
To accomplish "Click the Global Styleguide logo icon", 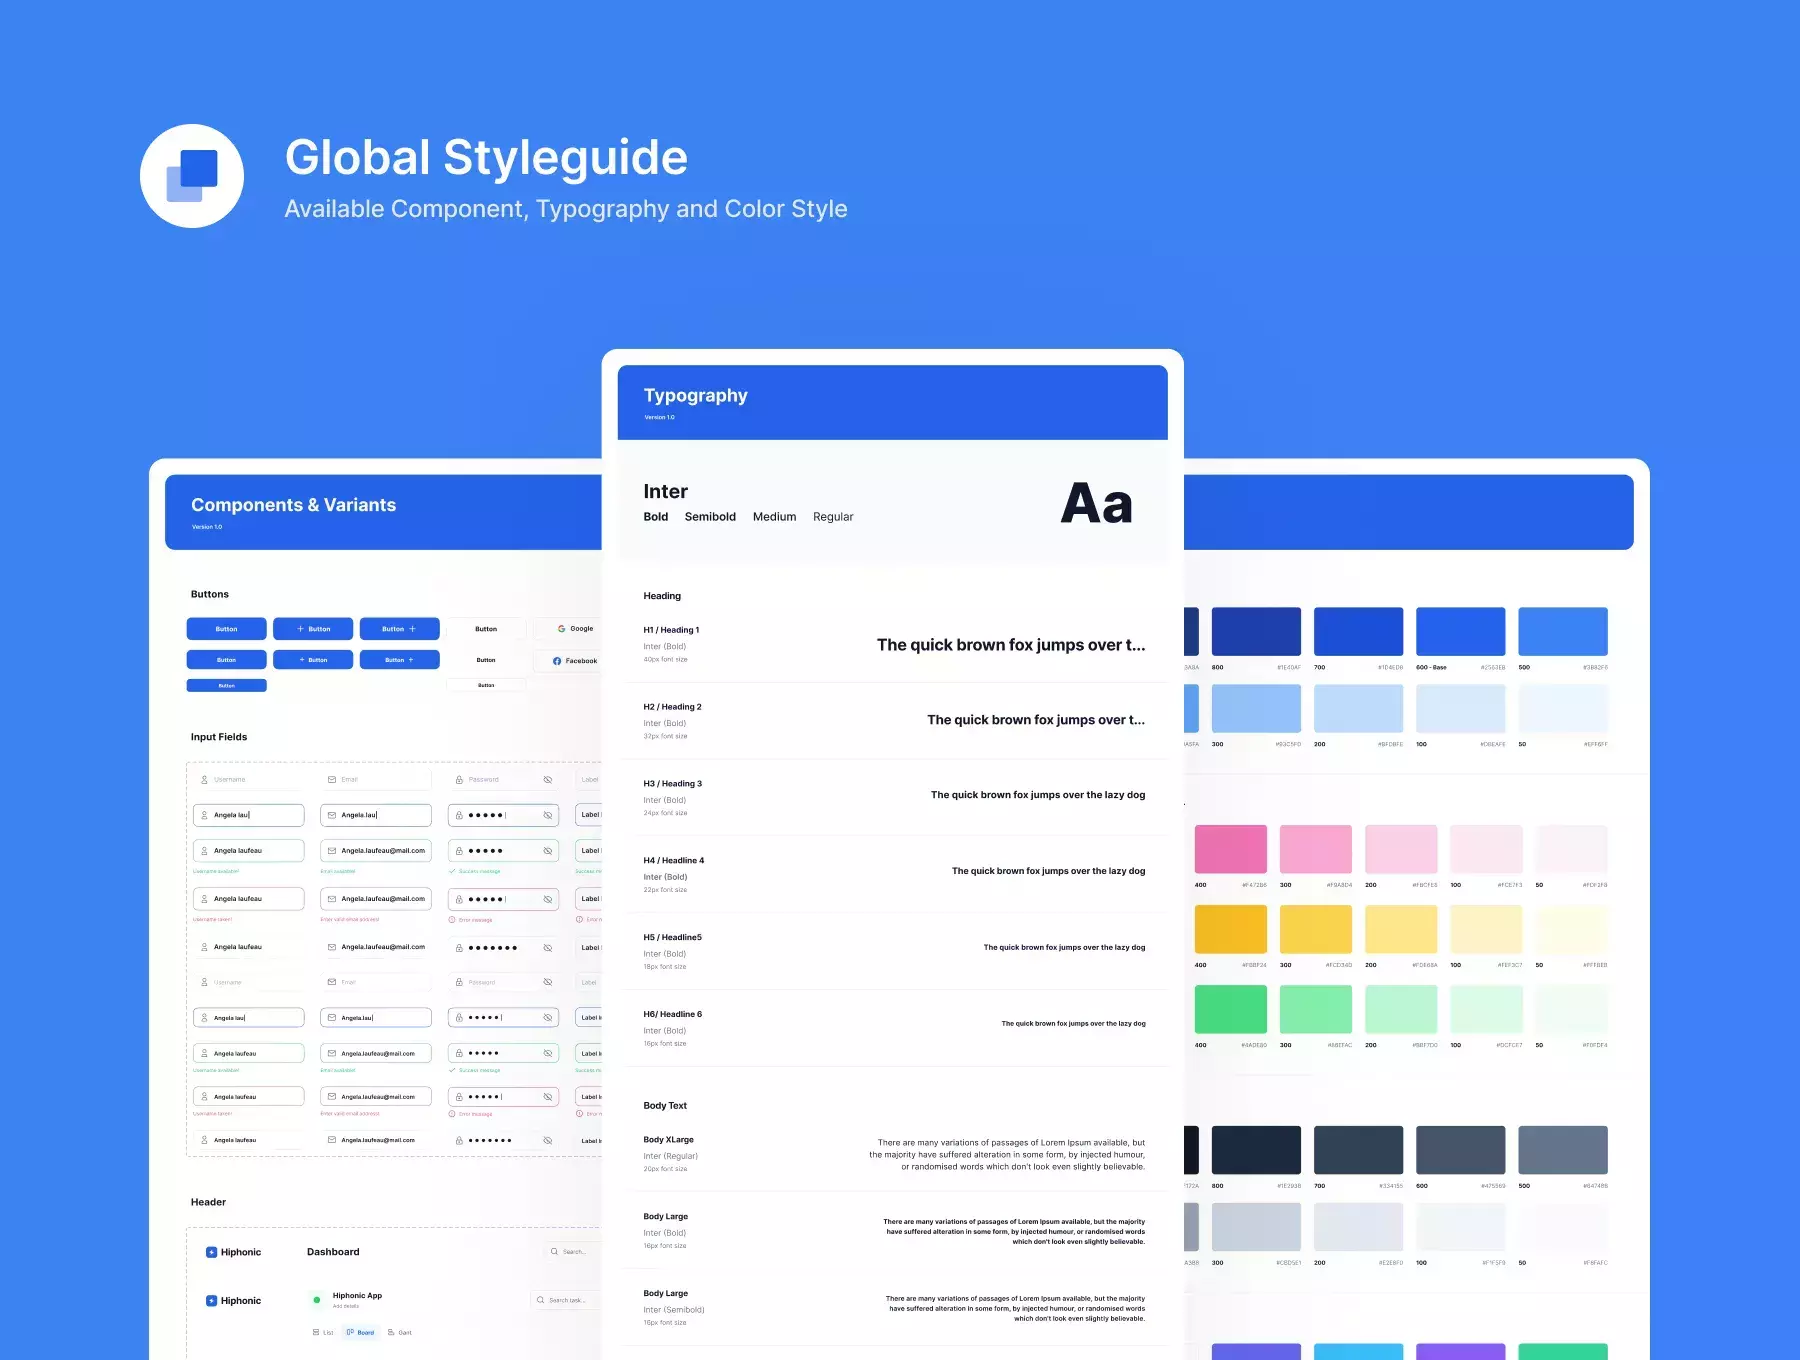I will (192, 176).
